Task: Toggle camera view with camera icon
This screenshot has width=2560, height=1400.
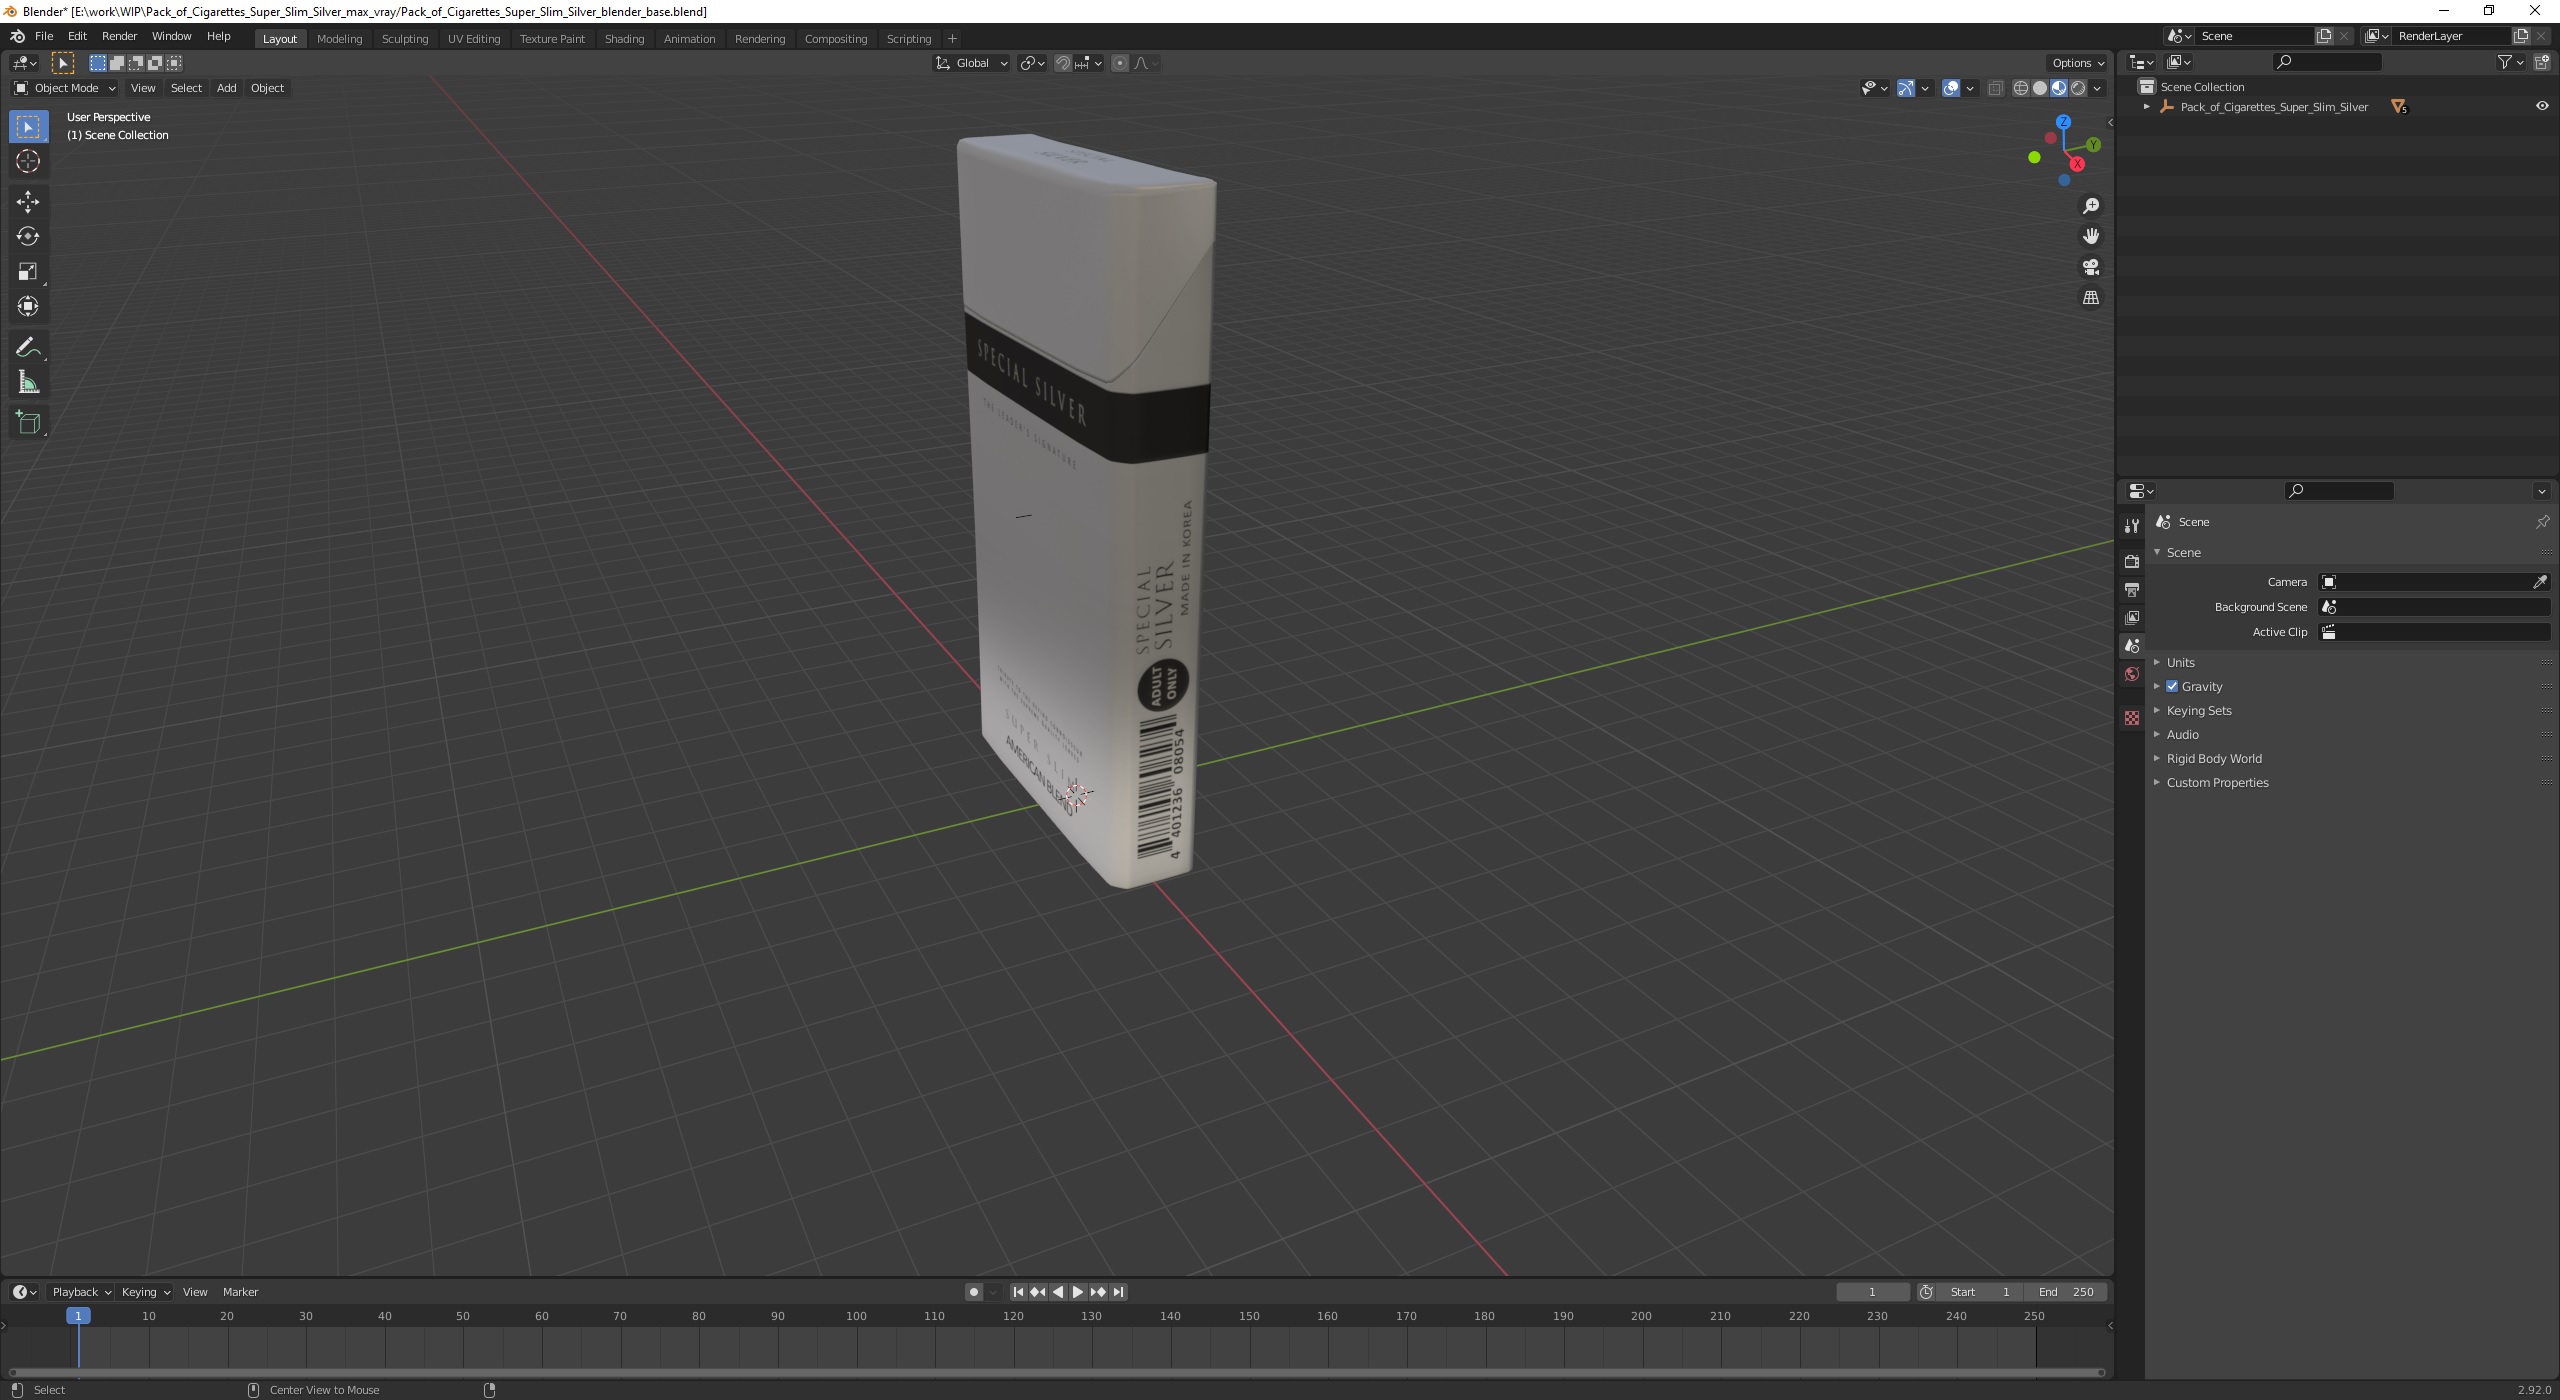Action: coord(2091,267)
